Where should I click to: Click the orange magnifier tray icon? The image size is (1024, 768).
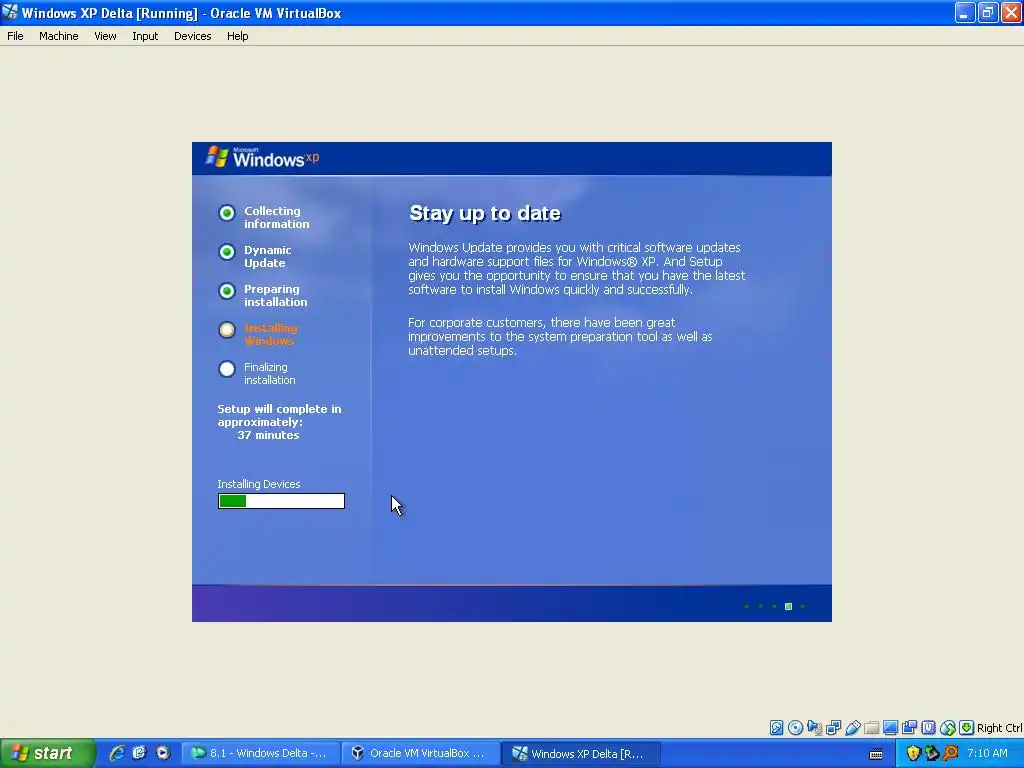point(950,754)
